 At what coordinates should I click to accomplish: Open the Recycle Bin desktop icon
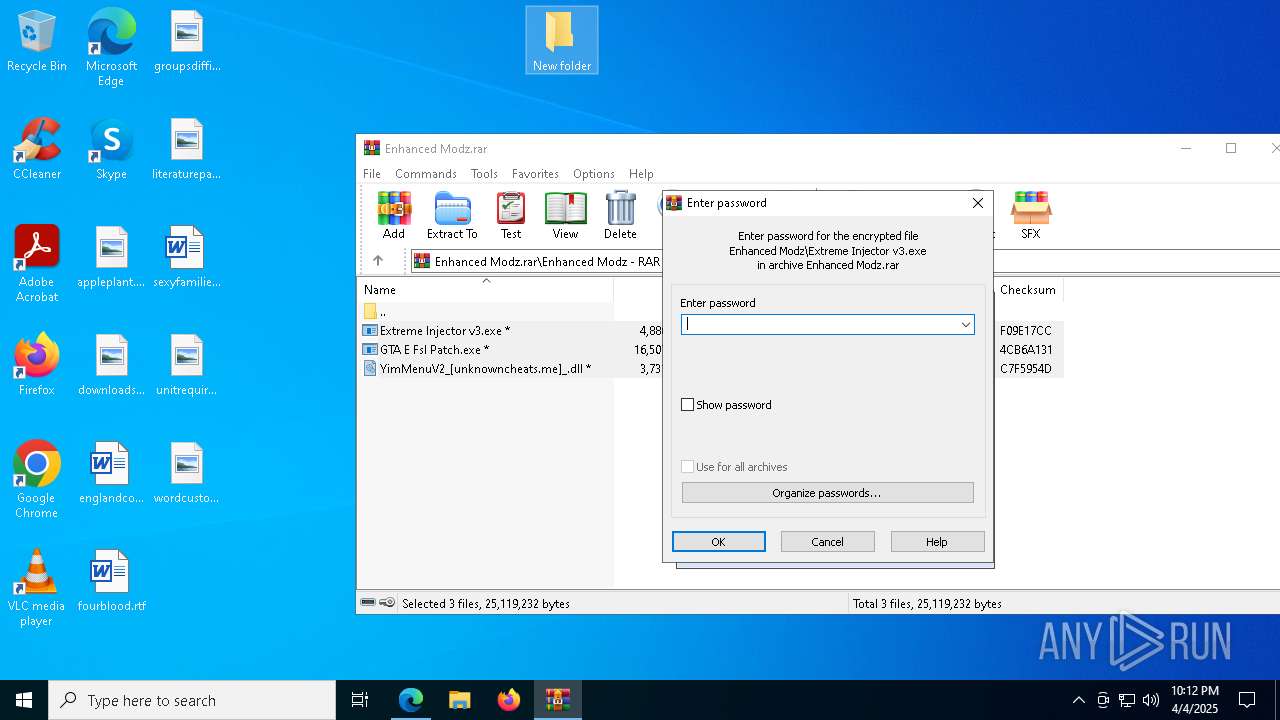coord(37,41)
